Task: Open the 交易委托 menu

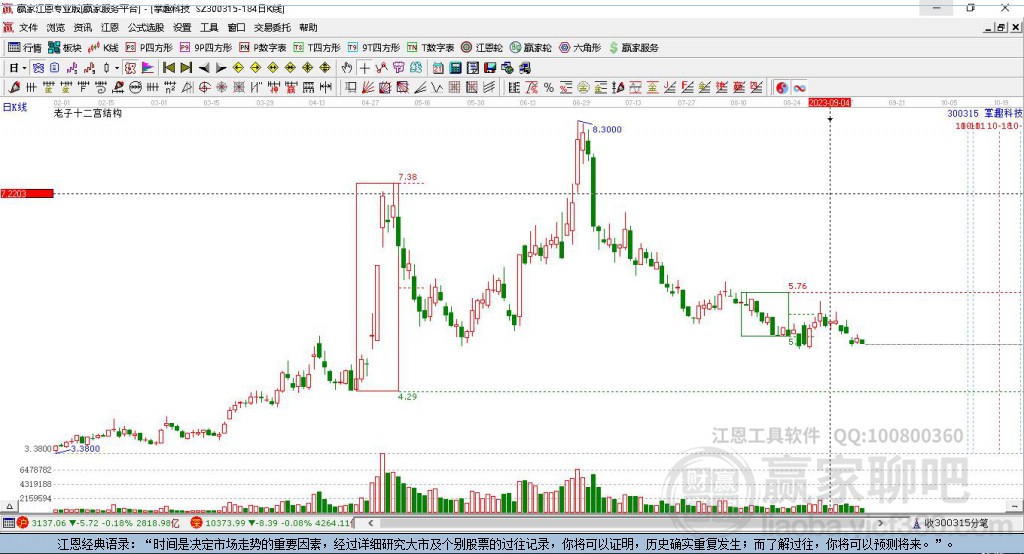Action: (272, 27)
